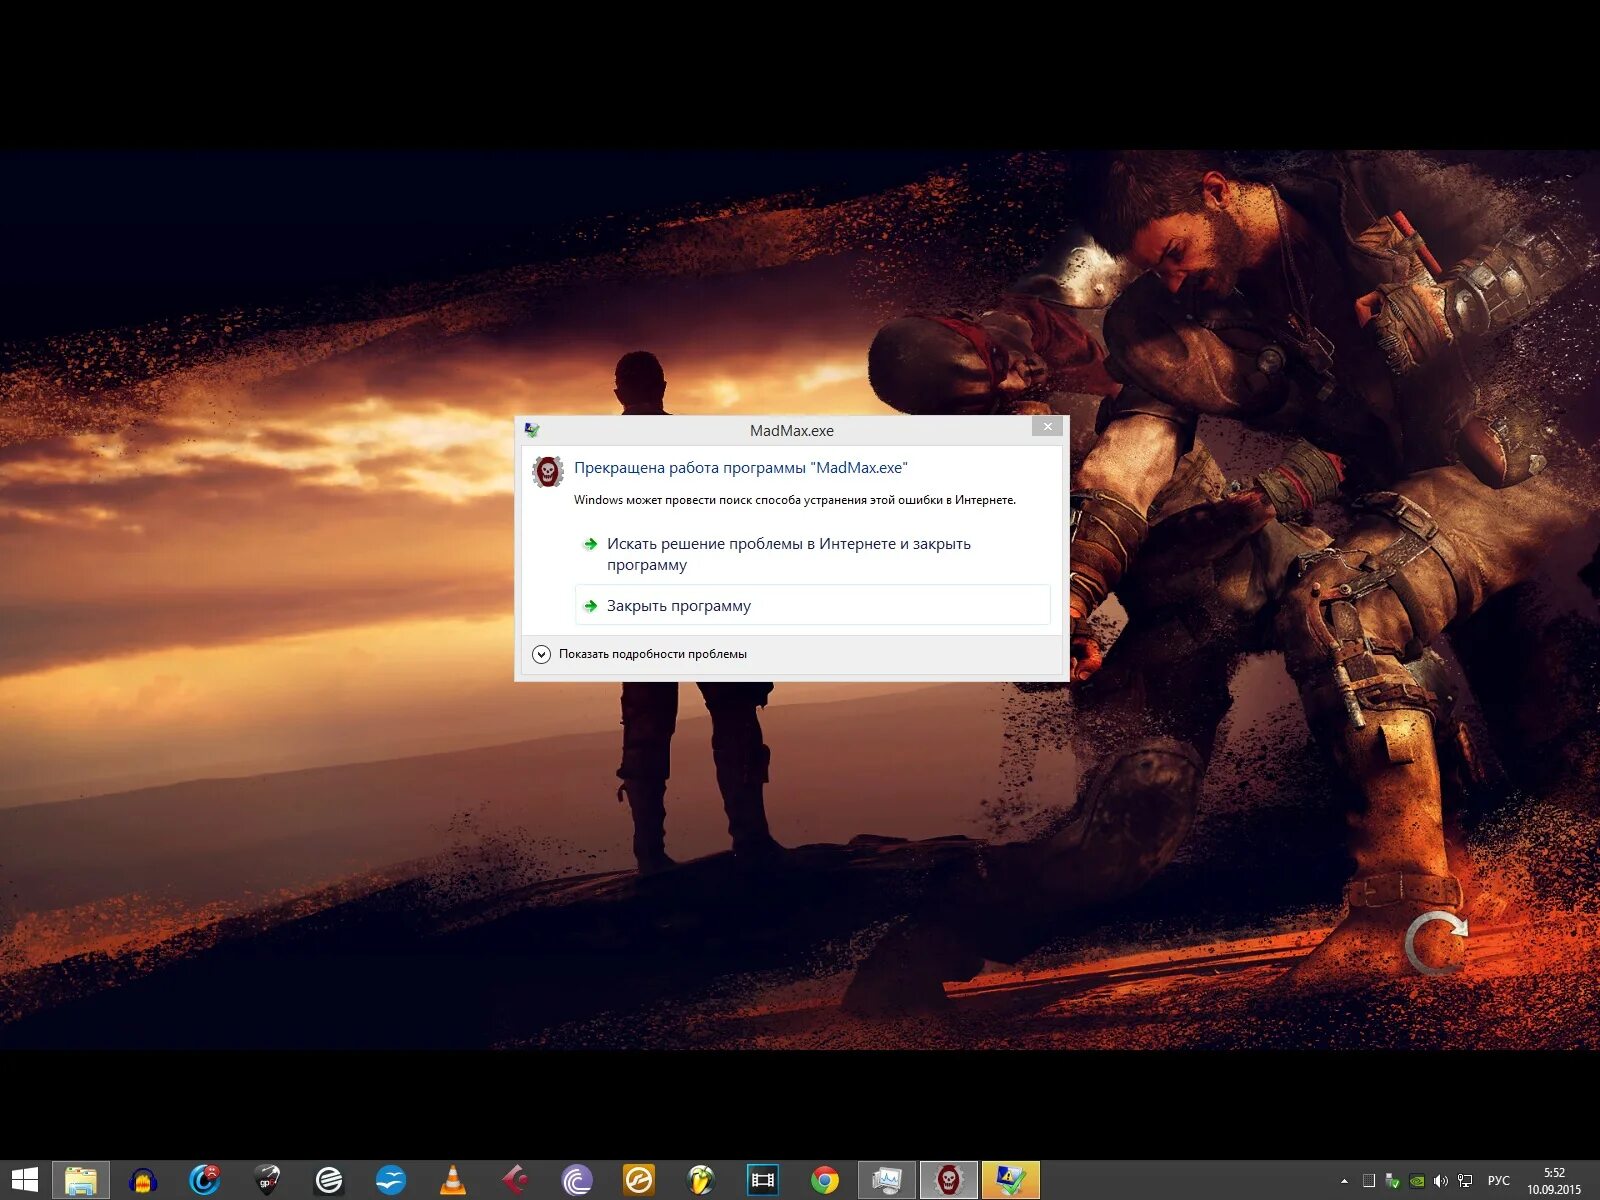Launch the film strip video app in taskbar
Viewport: 1600px width, 1200px height.
tap(763, 1180)
